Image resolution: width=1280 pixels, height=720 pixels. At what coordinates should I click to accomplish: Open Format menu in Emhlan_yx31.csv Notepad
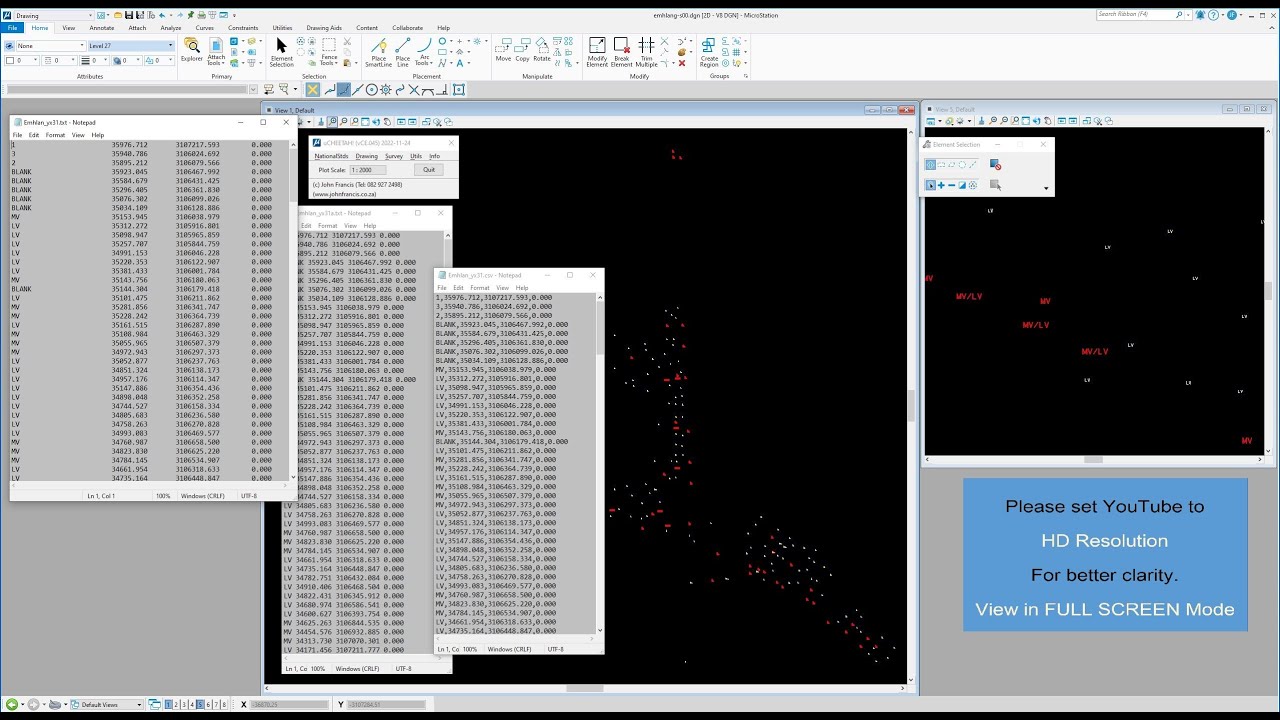[x=480, y=288]
